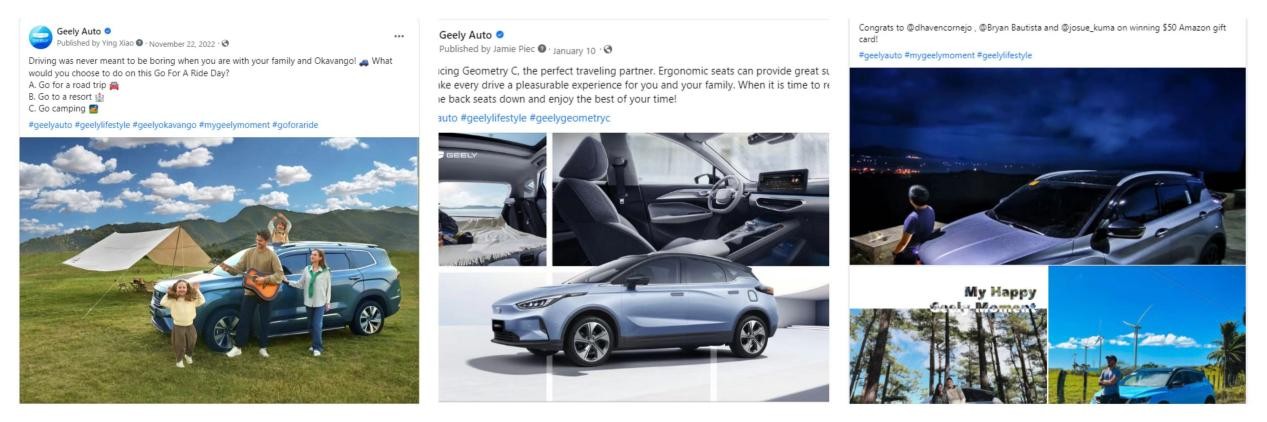1267x422 pixels.
Task: Open the family camping photo with blue SUV
Action: (219, 270)
